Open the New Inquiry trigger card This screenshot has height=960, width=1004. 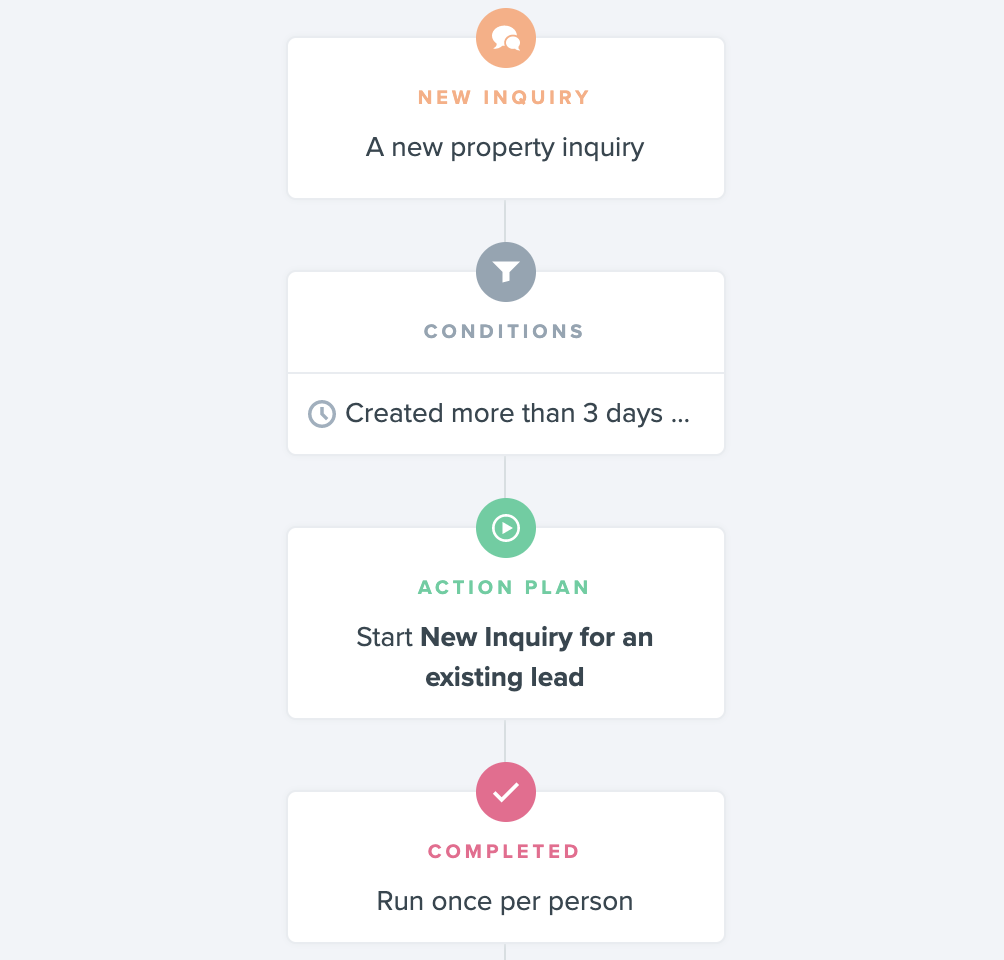point(506,118)
